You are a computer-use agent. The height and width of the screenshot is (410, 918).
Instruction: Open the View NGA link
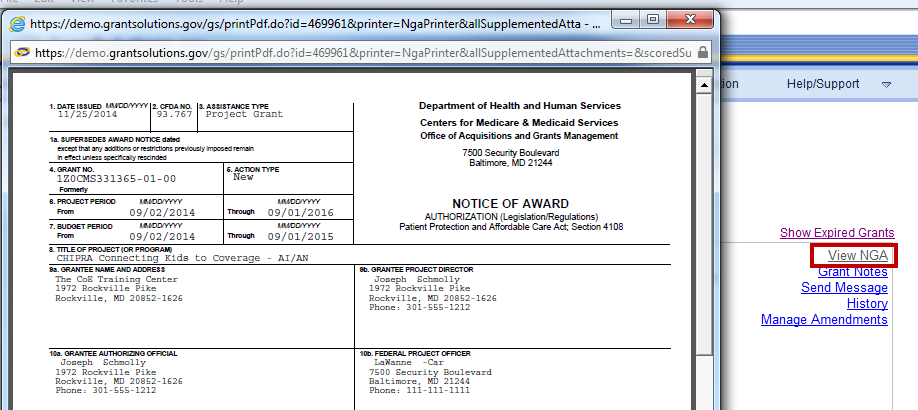857,256
